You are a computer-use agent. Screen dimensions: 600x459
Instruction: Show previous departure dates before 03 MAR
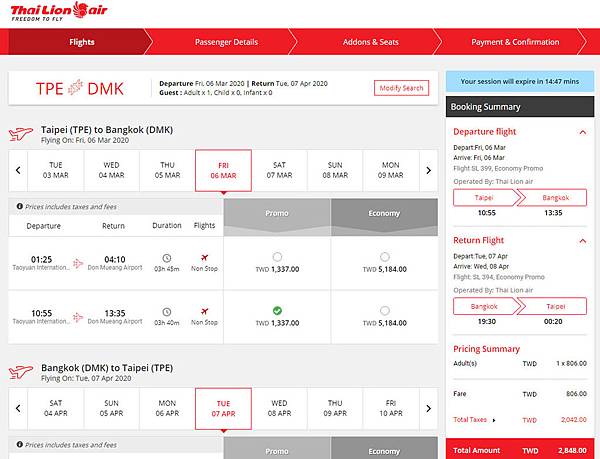(x=18, y=170)
